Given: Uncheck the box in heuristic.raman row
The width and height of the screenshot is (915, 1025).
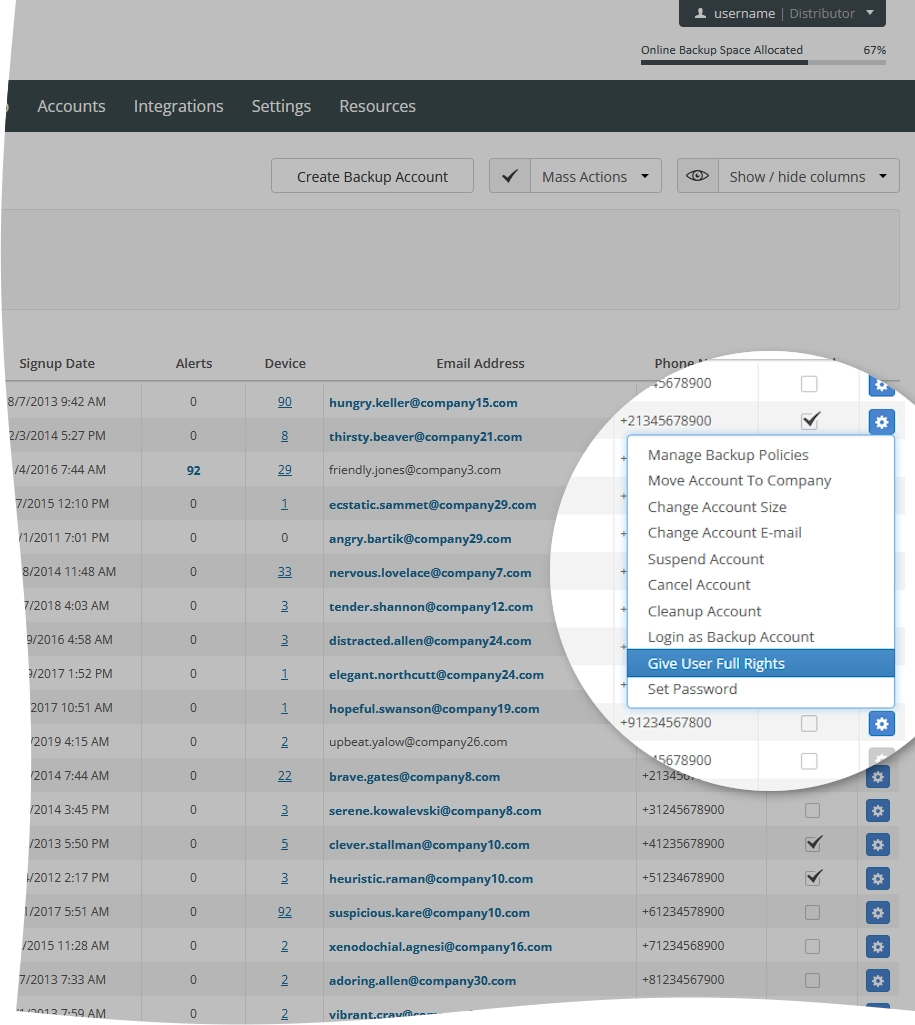Looking at the screenshot, I should coord(813,877).
